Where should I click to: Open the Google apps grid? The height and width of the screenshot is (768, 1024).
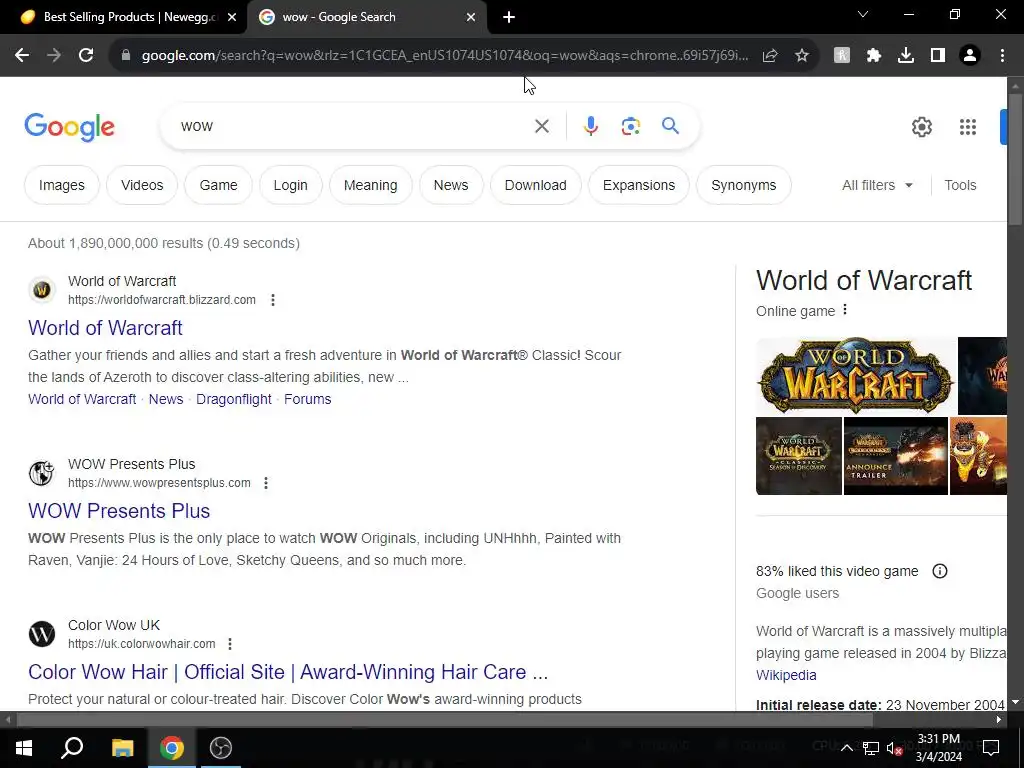coord(968,127)
